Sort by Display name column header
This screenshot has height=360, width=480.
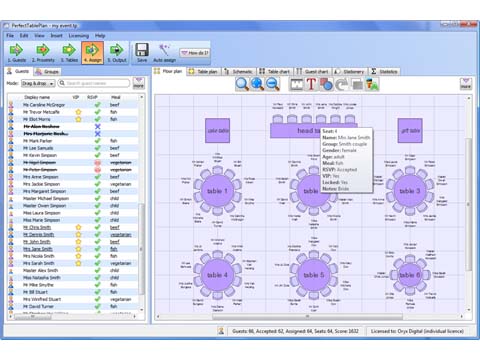point(37,97)
